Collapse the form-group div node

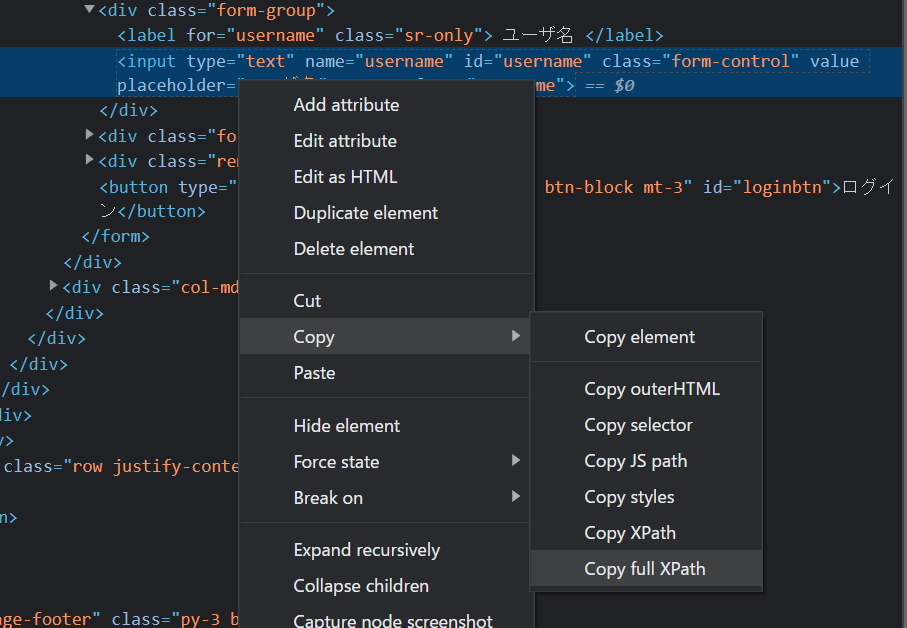pyautogui.click(x=90, y=11)
